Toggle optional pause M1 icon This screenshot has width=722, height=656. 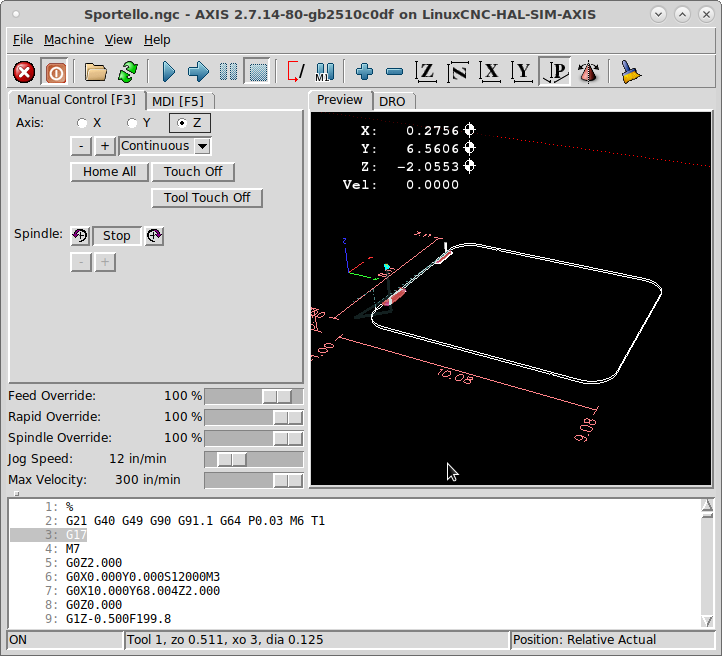click(325, 72)
